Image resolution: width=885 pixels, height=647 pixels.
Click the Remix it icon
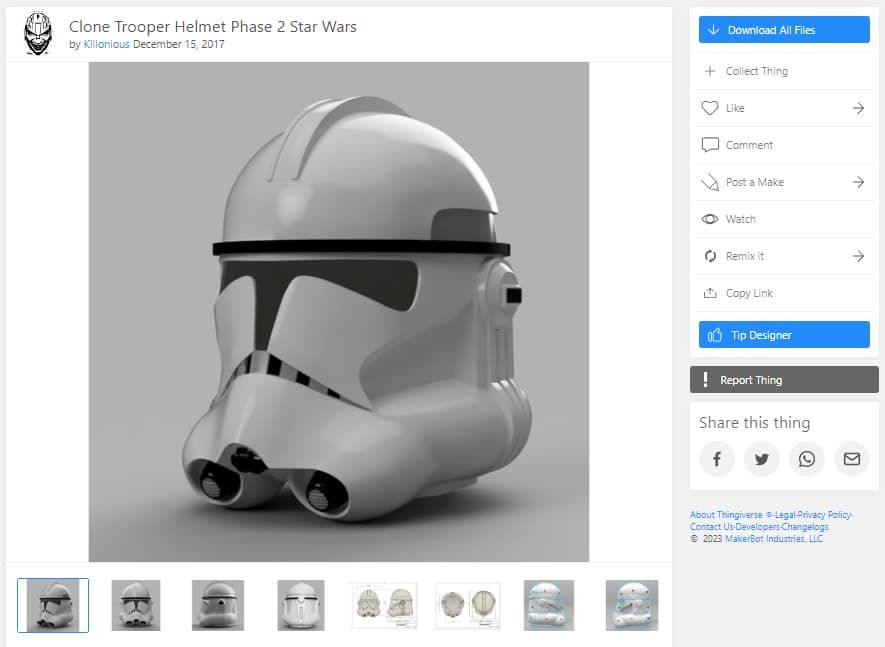[x=710, y=256]
